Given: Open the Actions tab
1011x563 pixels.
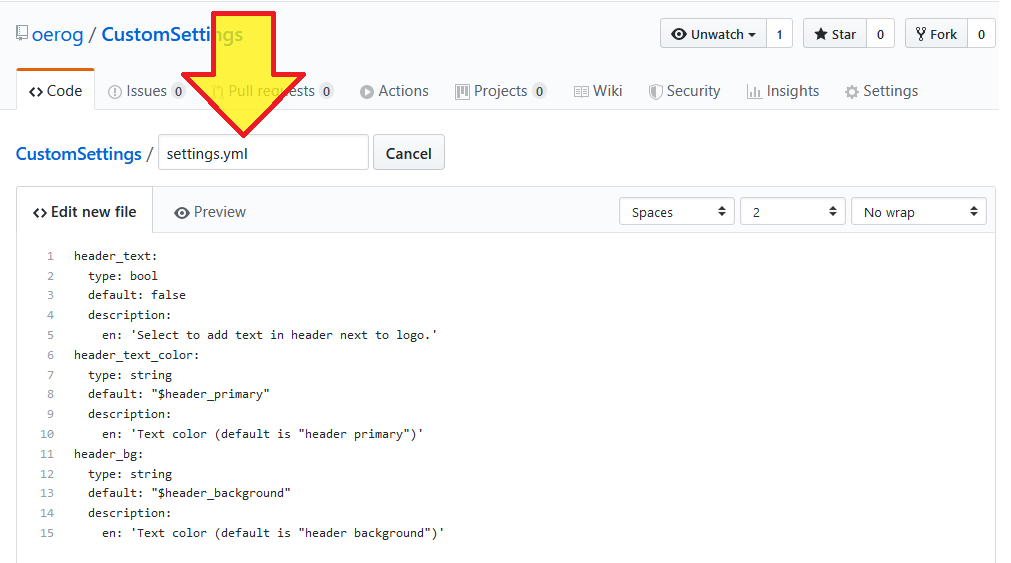Looking at the screenshot, I should [394, 91].
